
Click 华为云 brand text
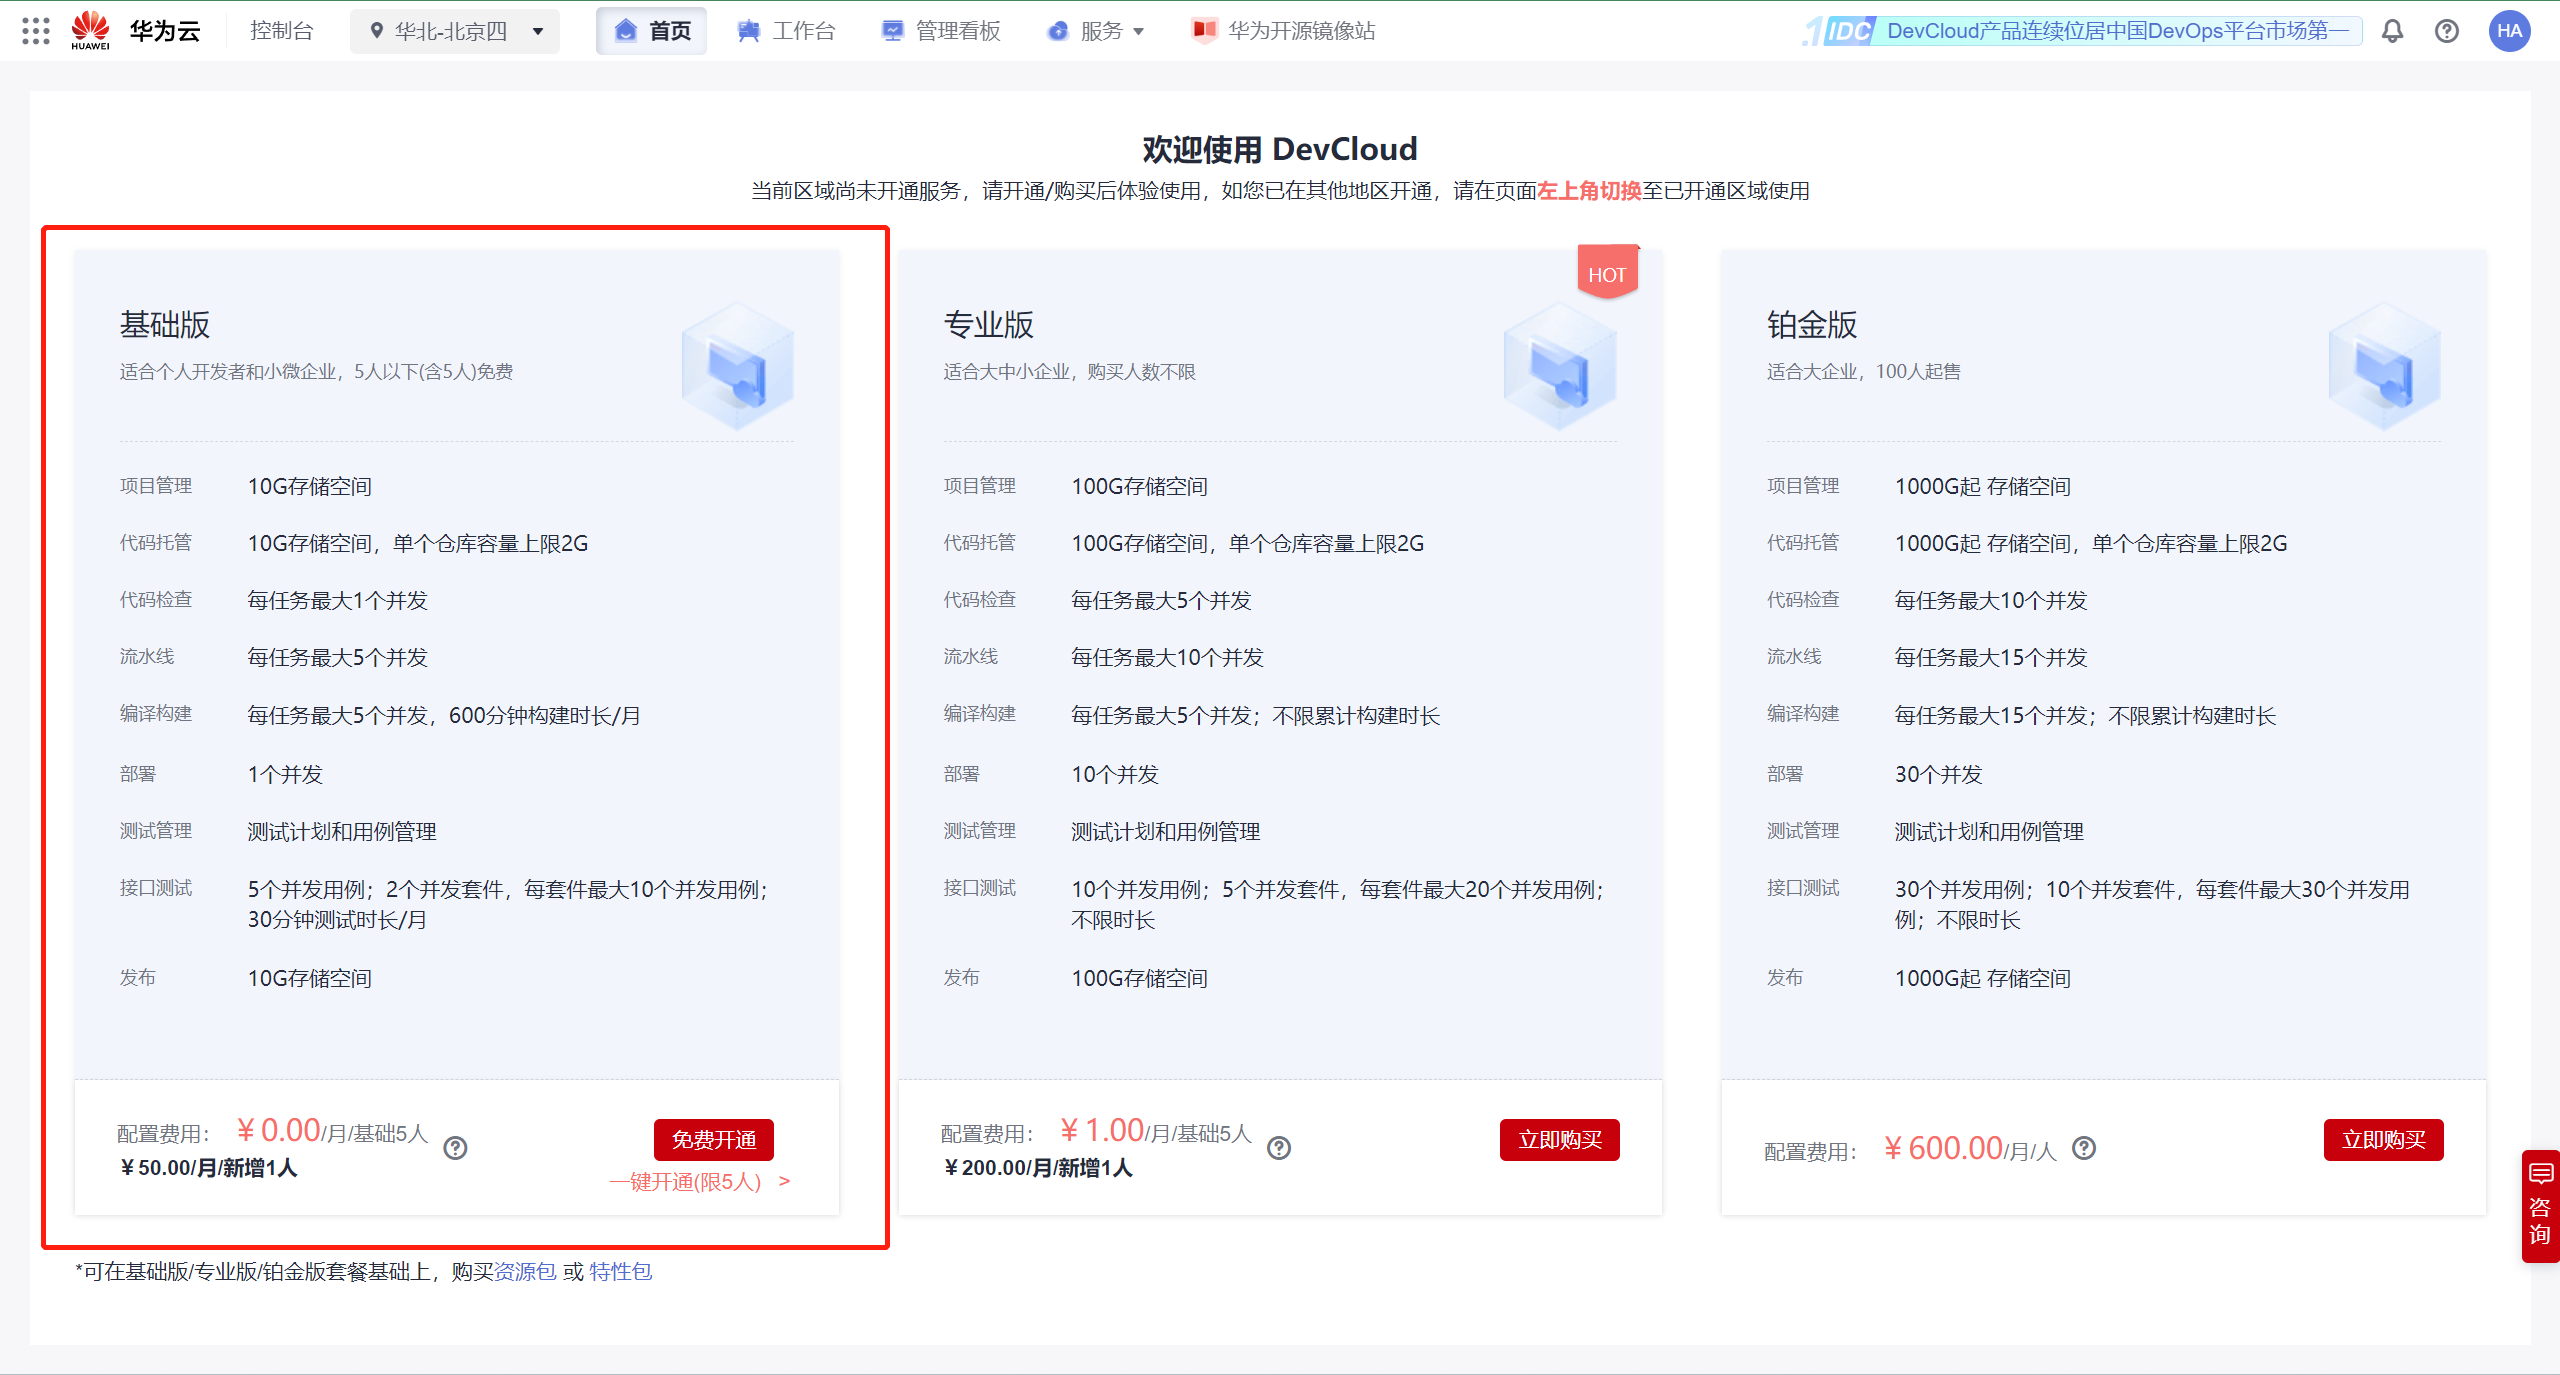tap(165, 31)
